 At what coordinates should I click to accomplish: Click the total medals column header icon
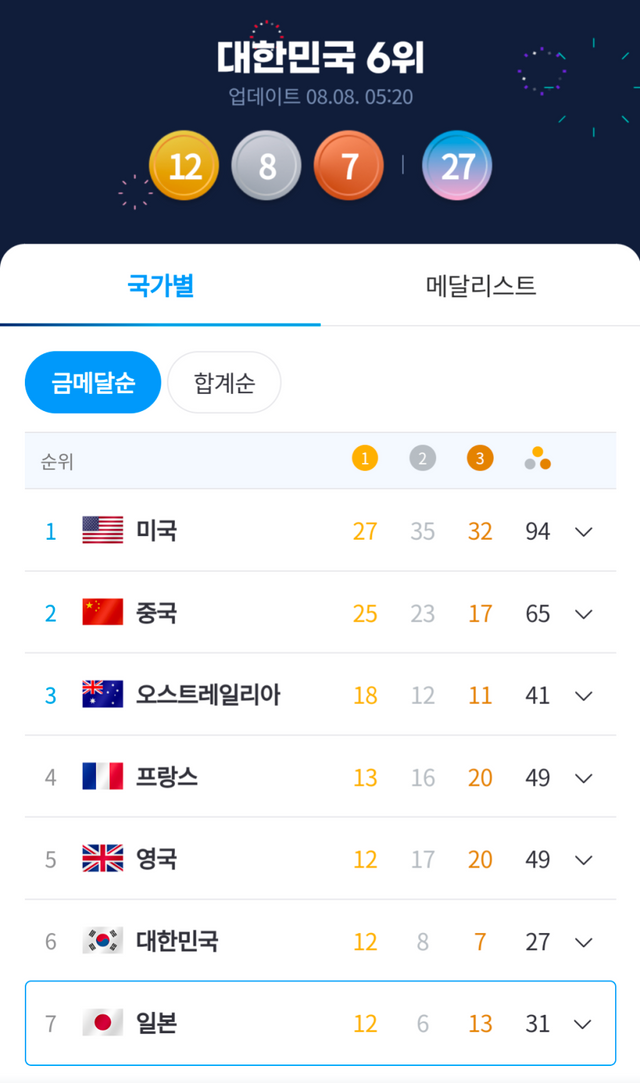(x=538, y=459)
